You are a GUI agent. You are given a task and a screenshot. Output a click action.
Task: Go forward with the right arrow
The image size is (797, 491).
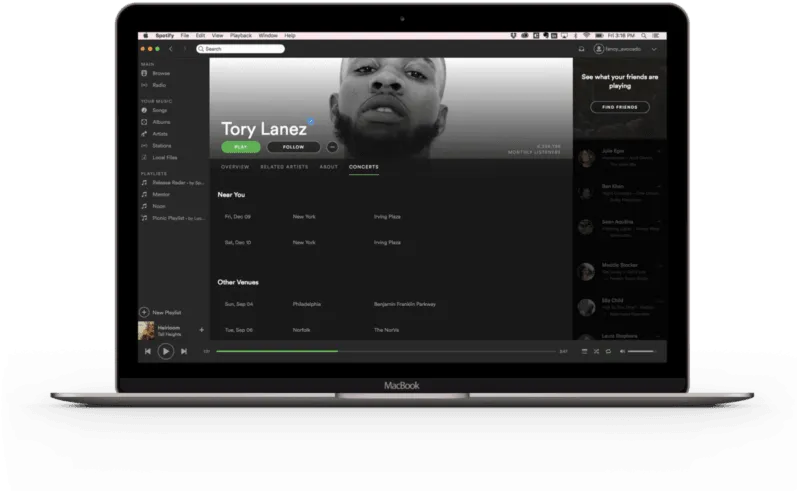(185, 49)
